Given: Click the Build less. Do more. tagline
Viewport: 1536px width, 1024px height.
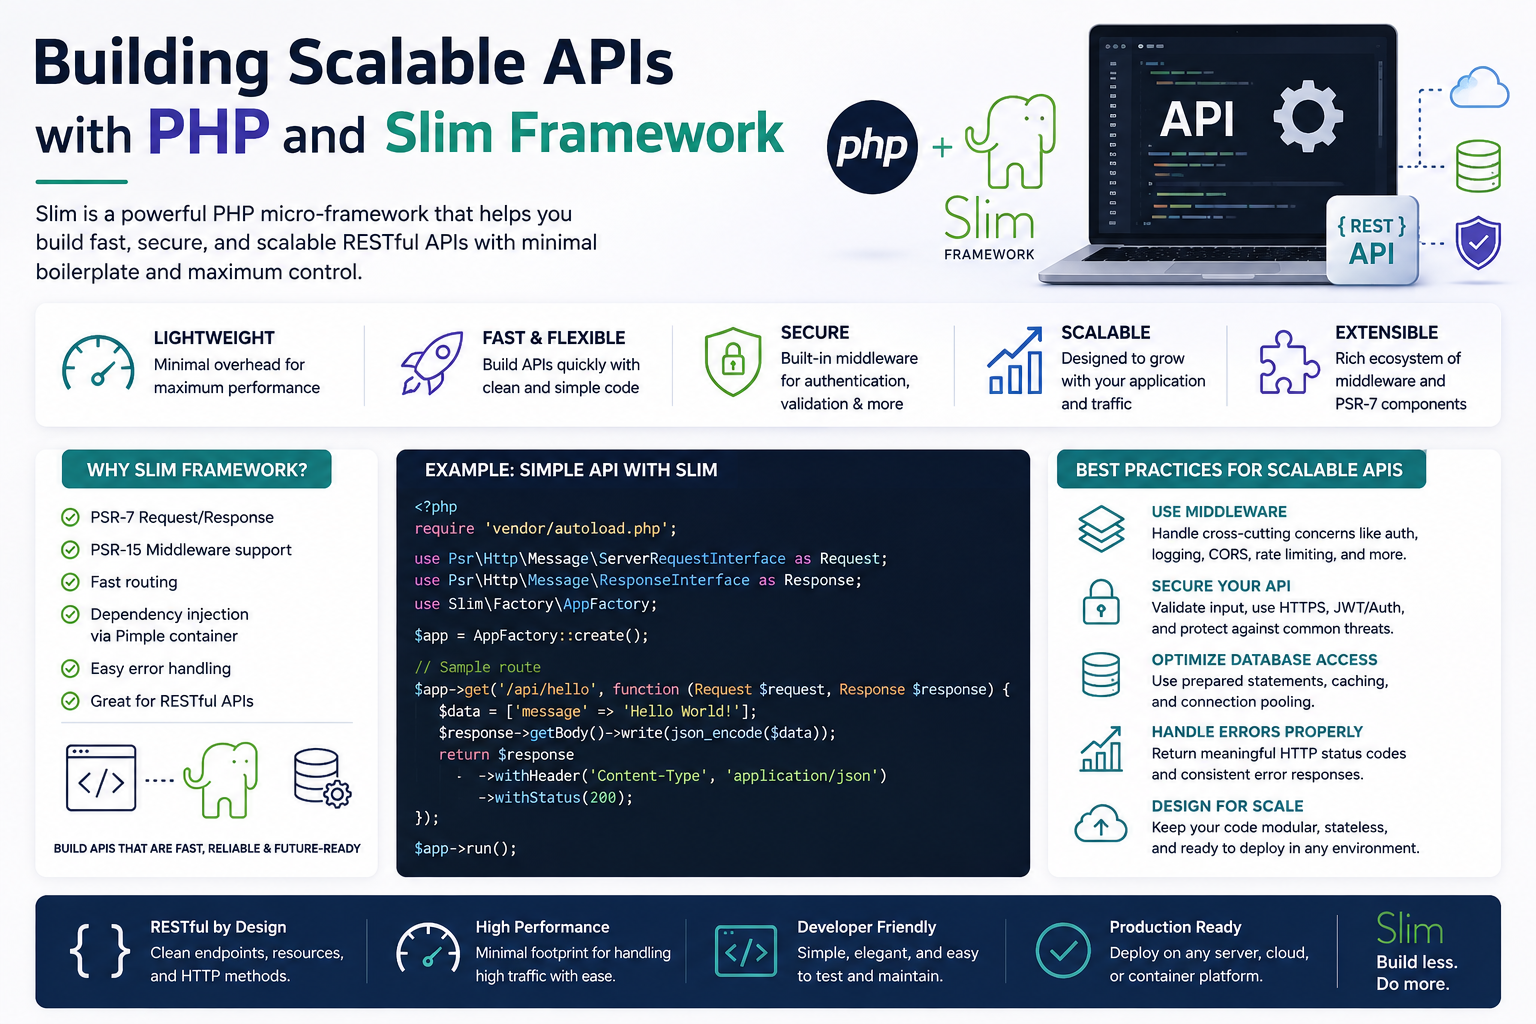Looking at the screenshot, I should click(x=1416, y=972).
